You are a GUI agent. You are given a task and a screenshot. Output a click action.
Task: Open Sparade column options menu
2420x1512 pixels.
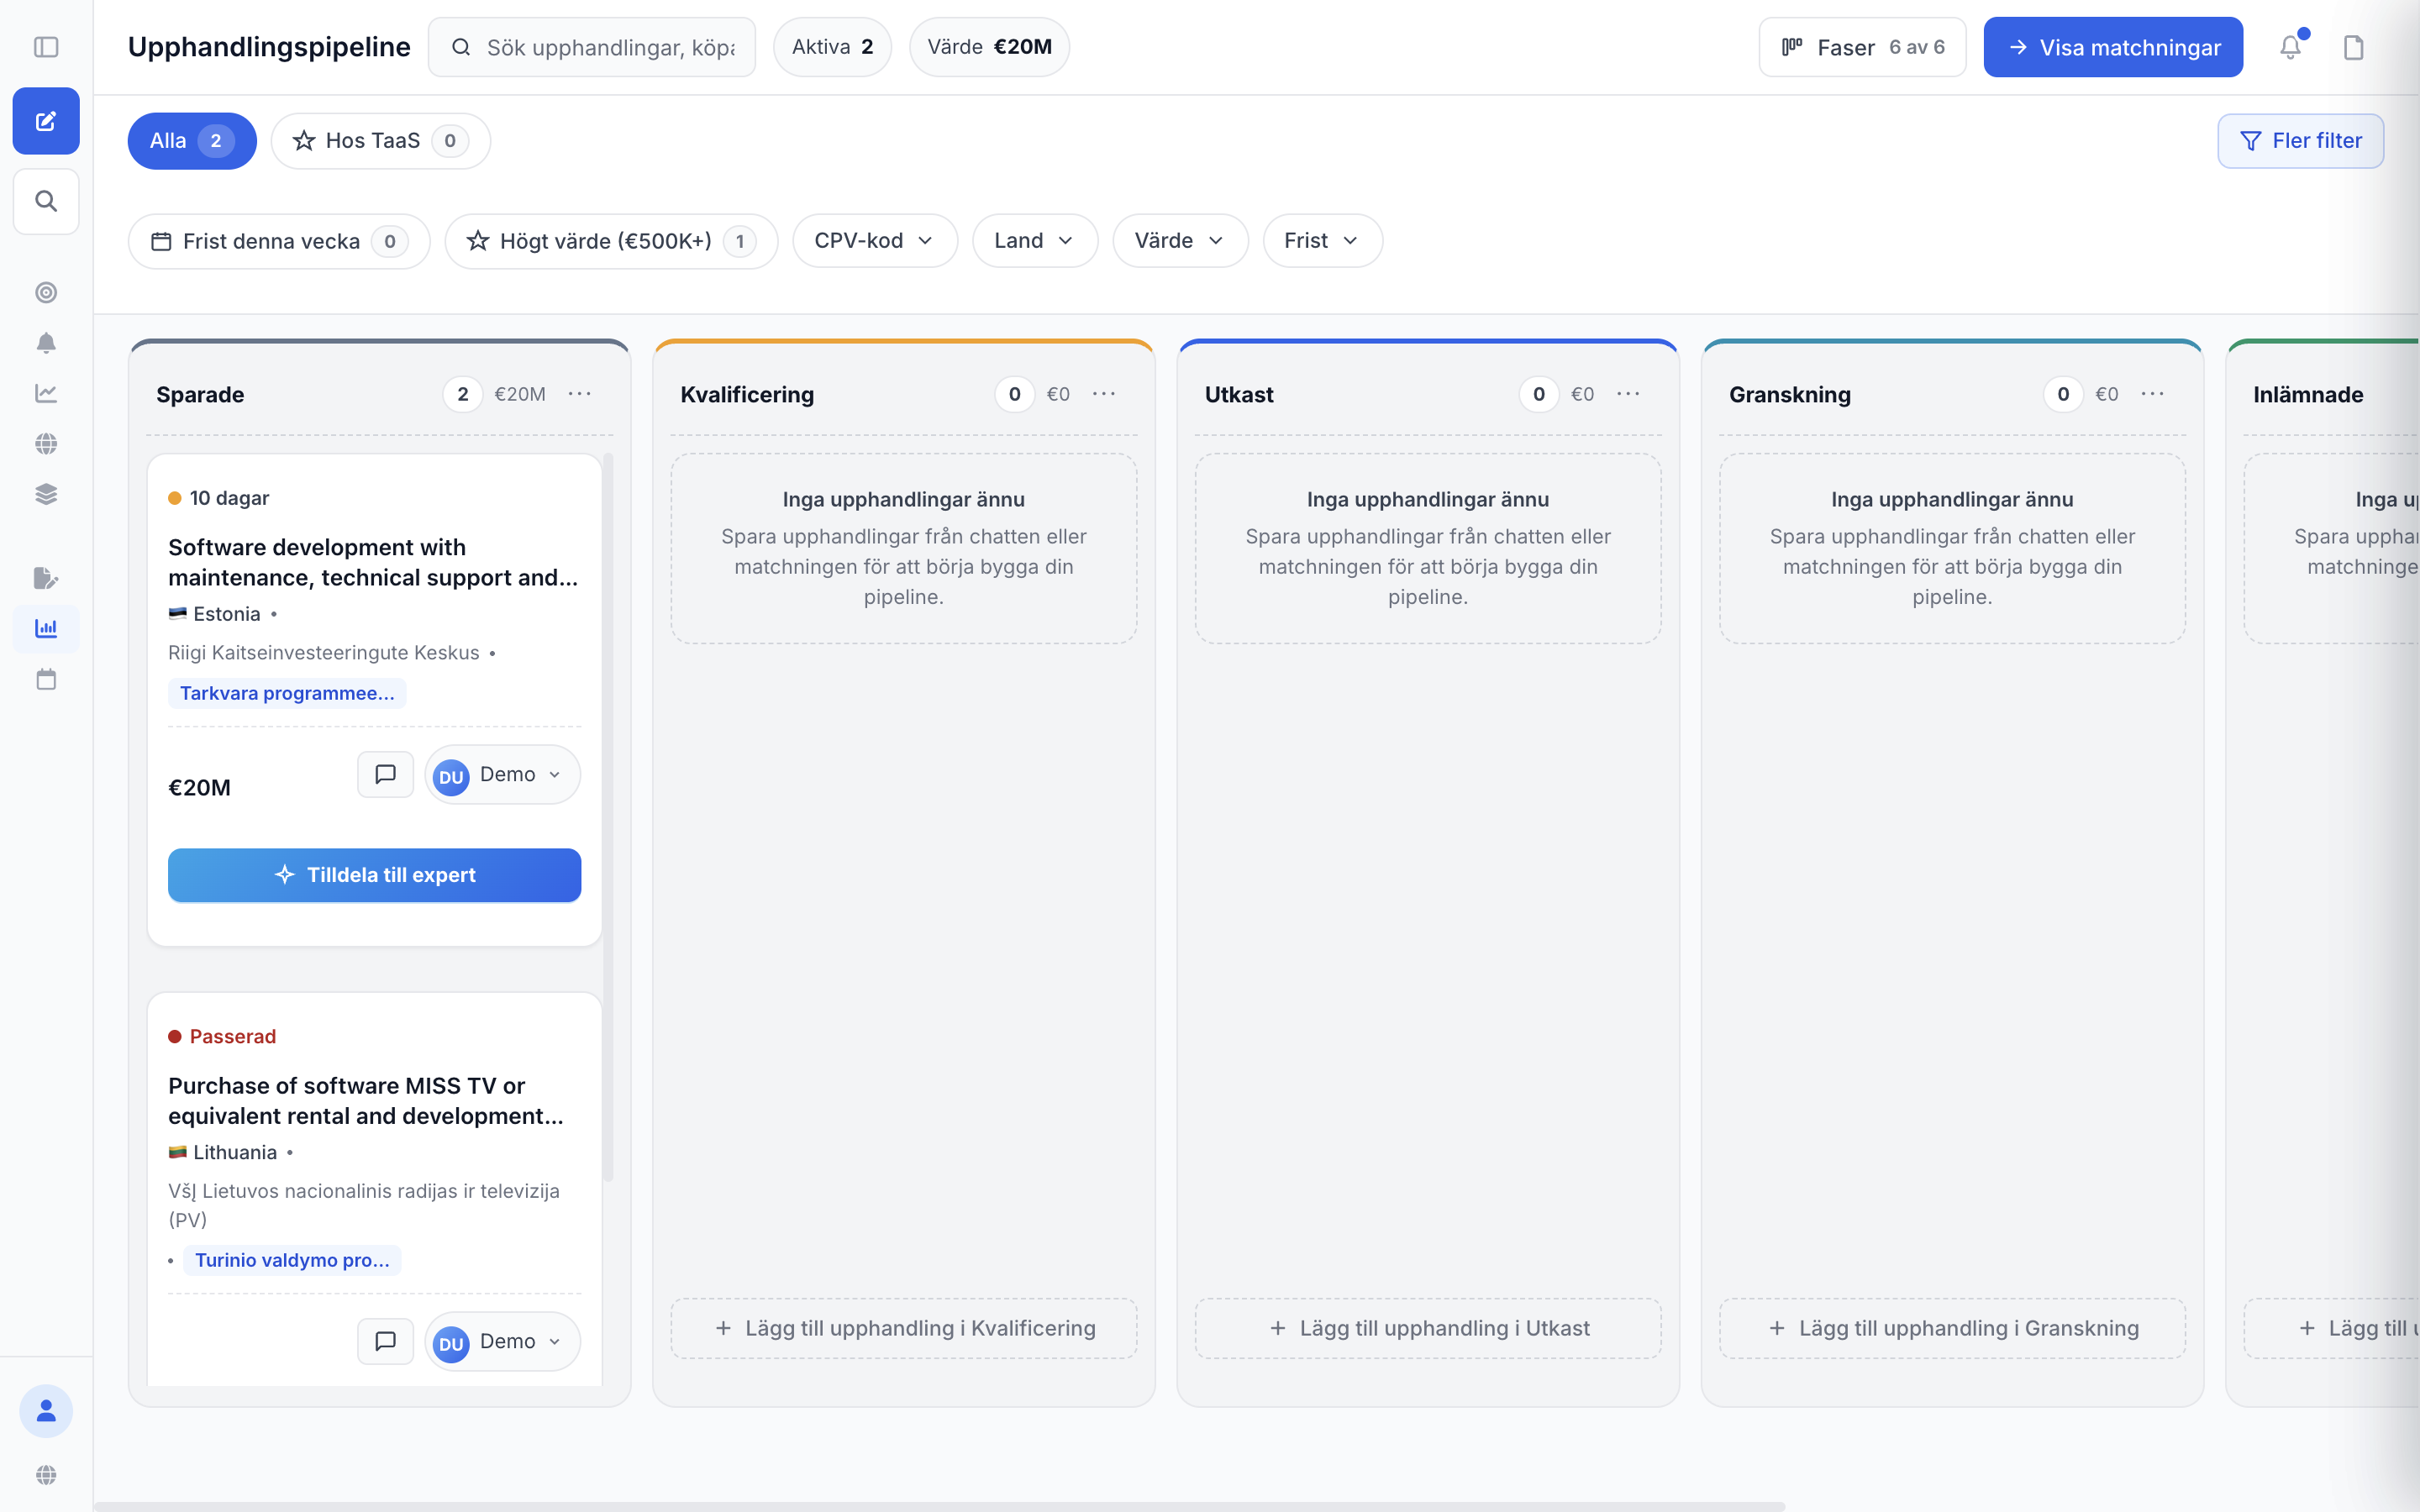(x=580, y=394)
